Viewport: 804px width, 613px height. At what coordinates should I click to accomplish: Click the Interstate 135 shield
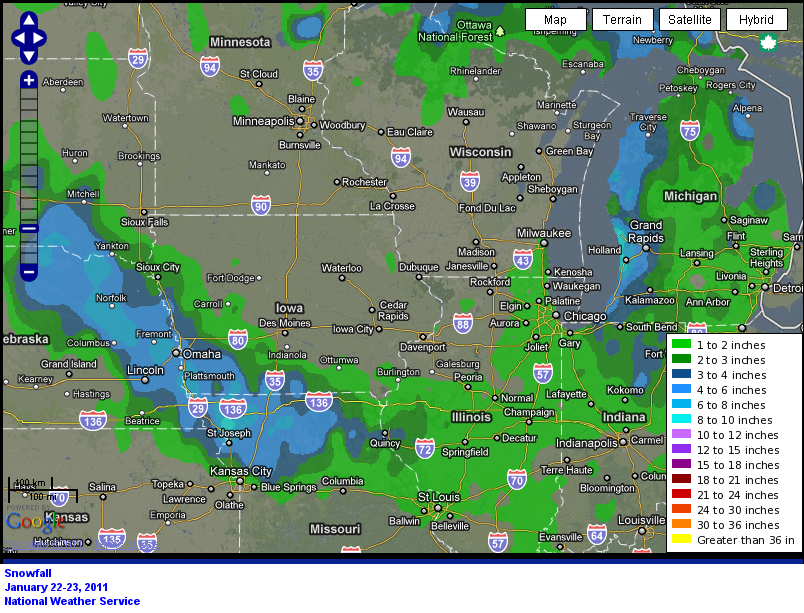(112, 539)
